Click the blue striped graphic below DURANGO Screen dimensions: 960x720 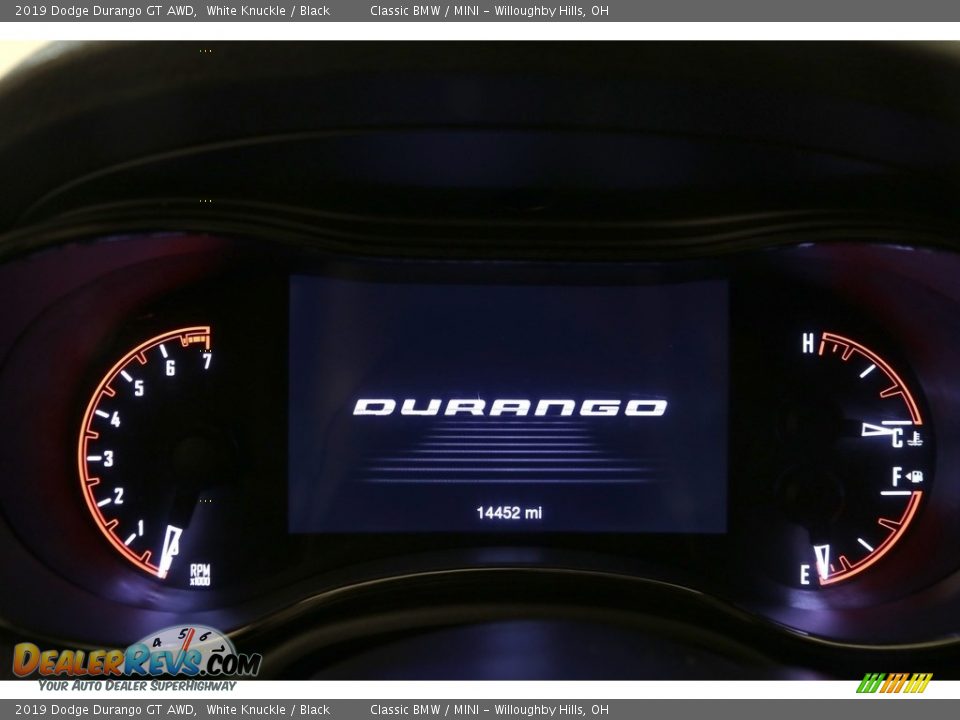(x=509, y=453)
